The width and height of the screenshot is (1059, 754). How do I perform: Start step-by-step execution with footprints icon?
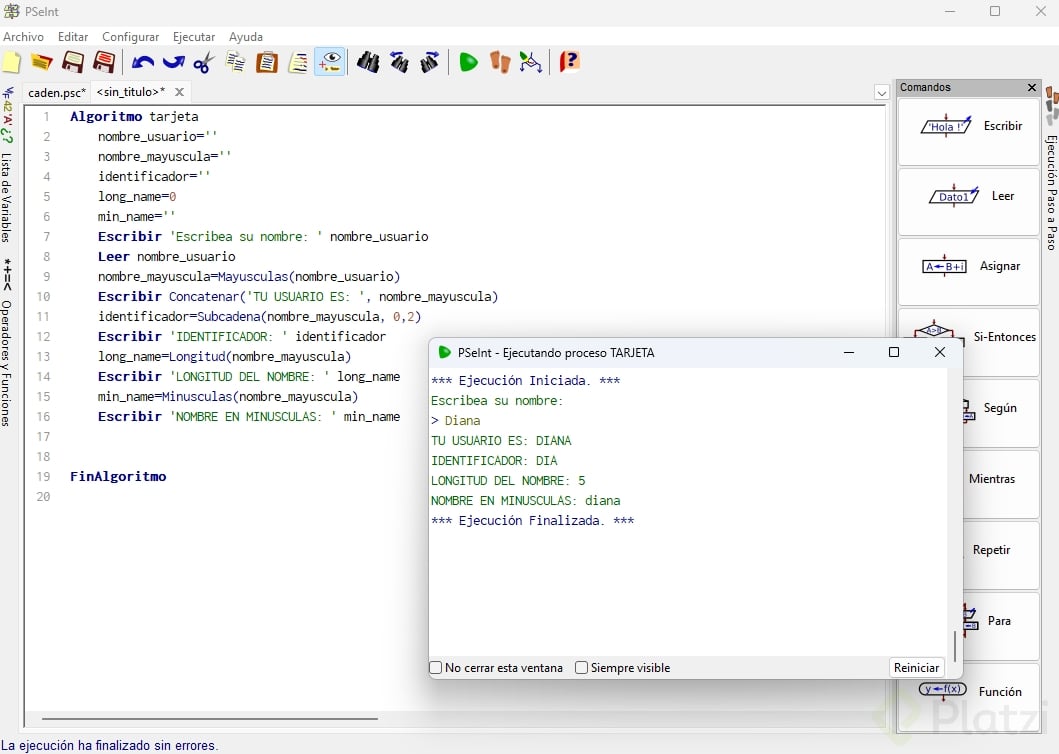[500, 63]
